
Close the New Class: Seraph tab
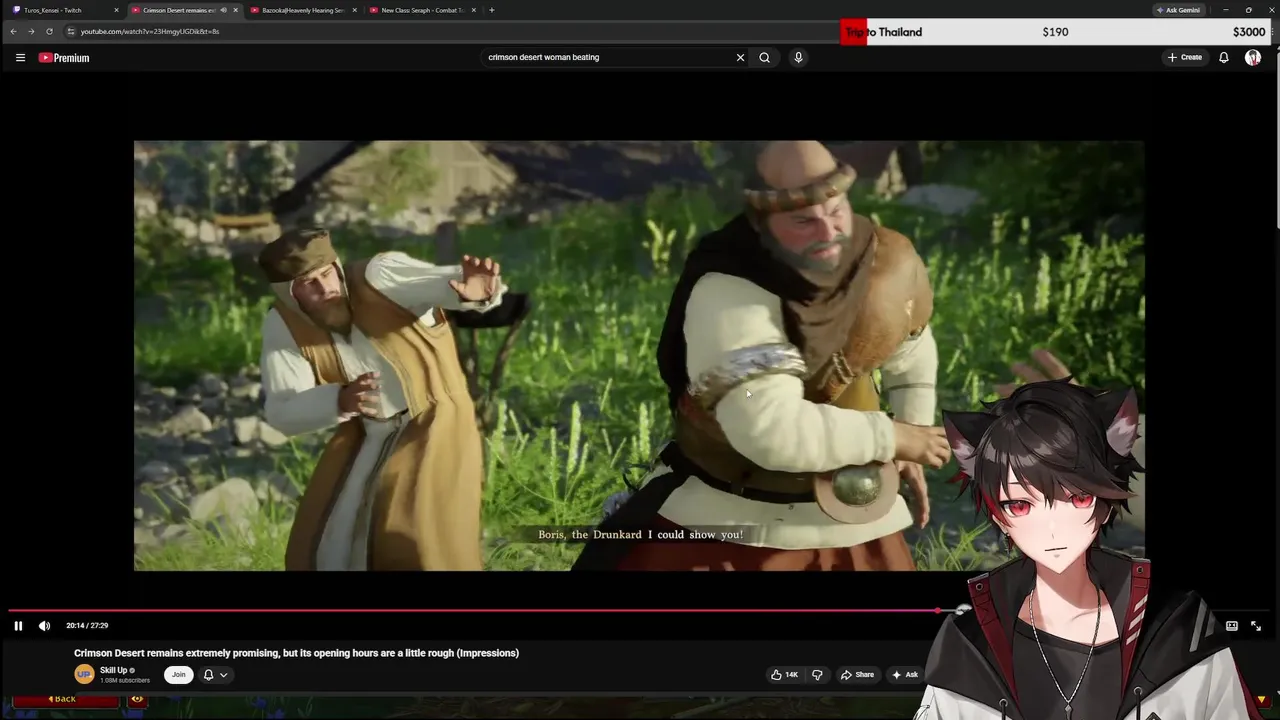(473, 10)
